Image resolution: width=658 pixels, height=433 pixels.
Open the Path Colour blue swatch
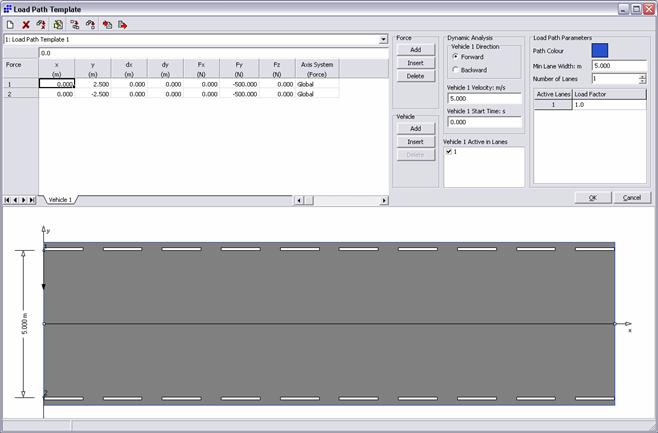pyautogui.click(x=599, y=49)
